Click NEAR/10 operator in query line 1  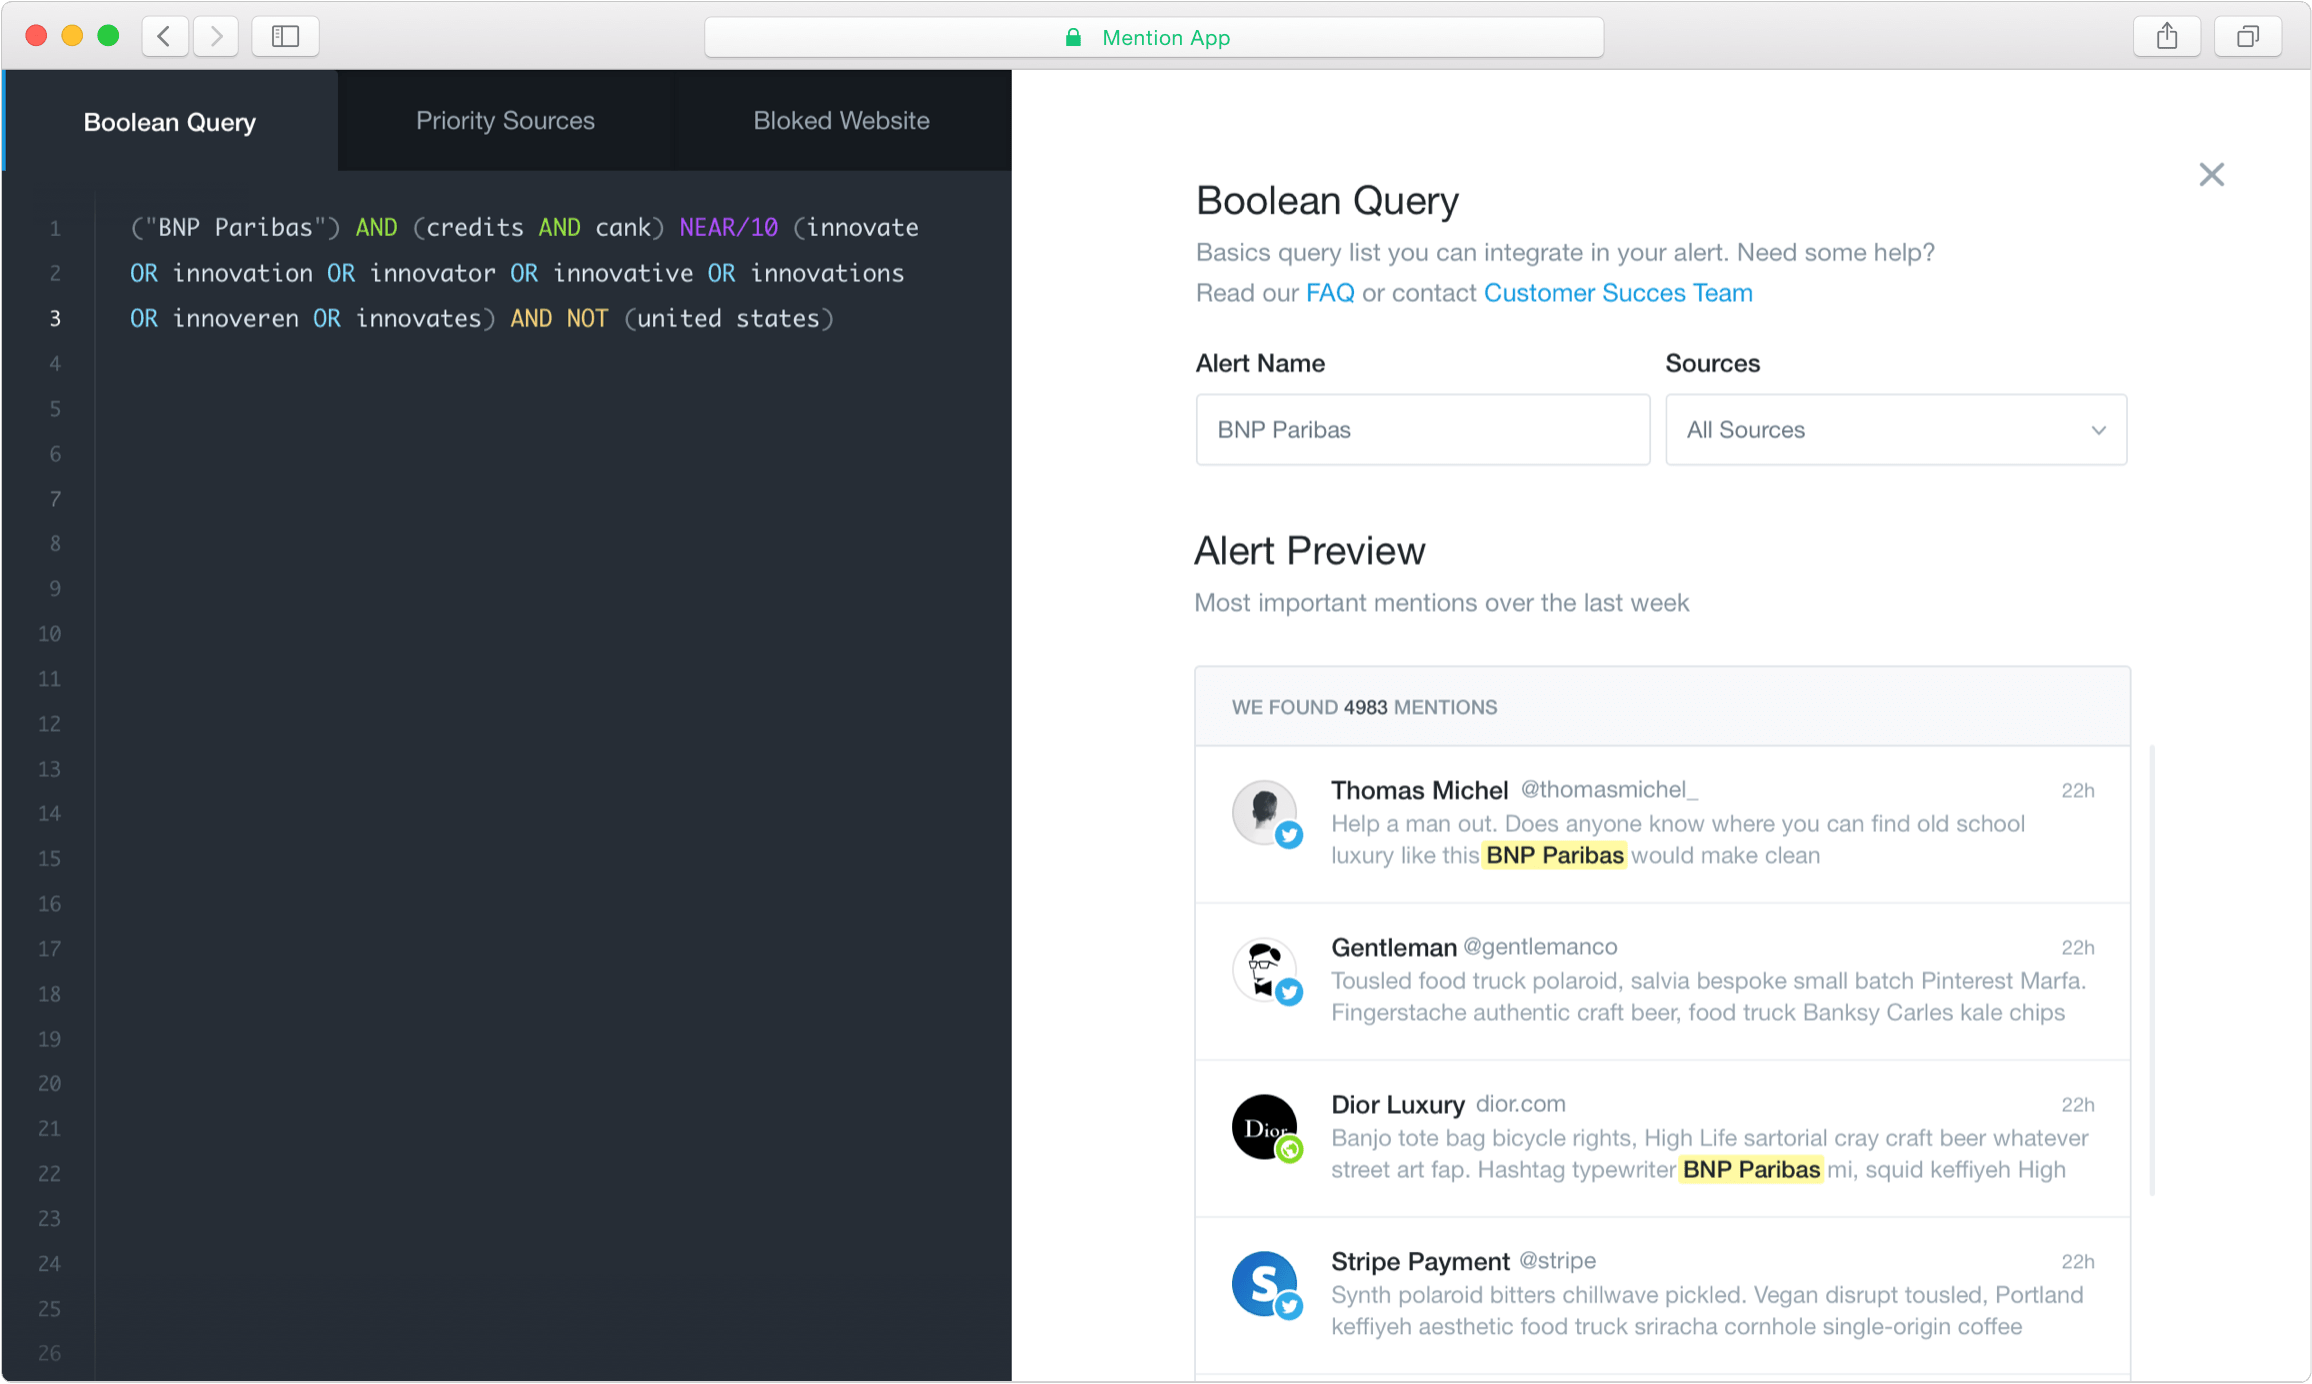tap(728, 228)
